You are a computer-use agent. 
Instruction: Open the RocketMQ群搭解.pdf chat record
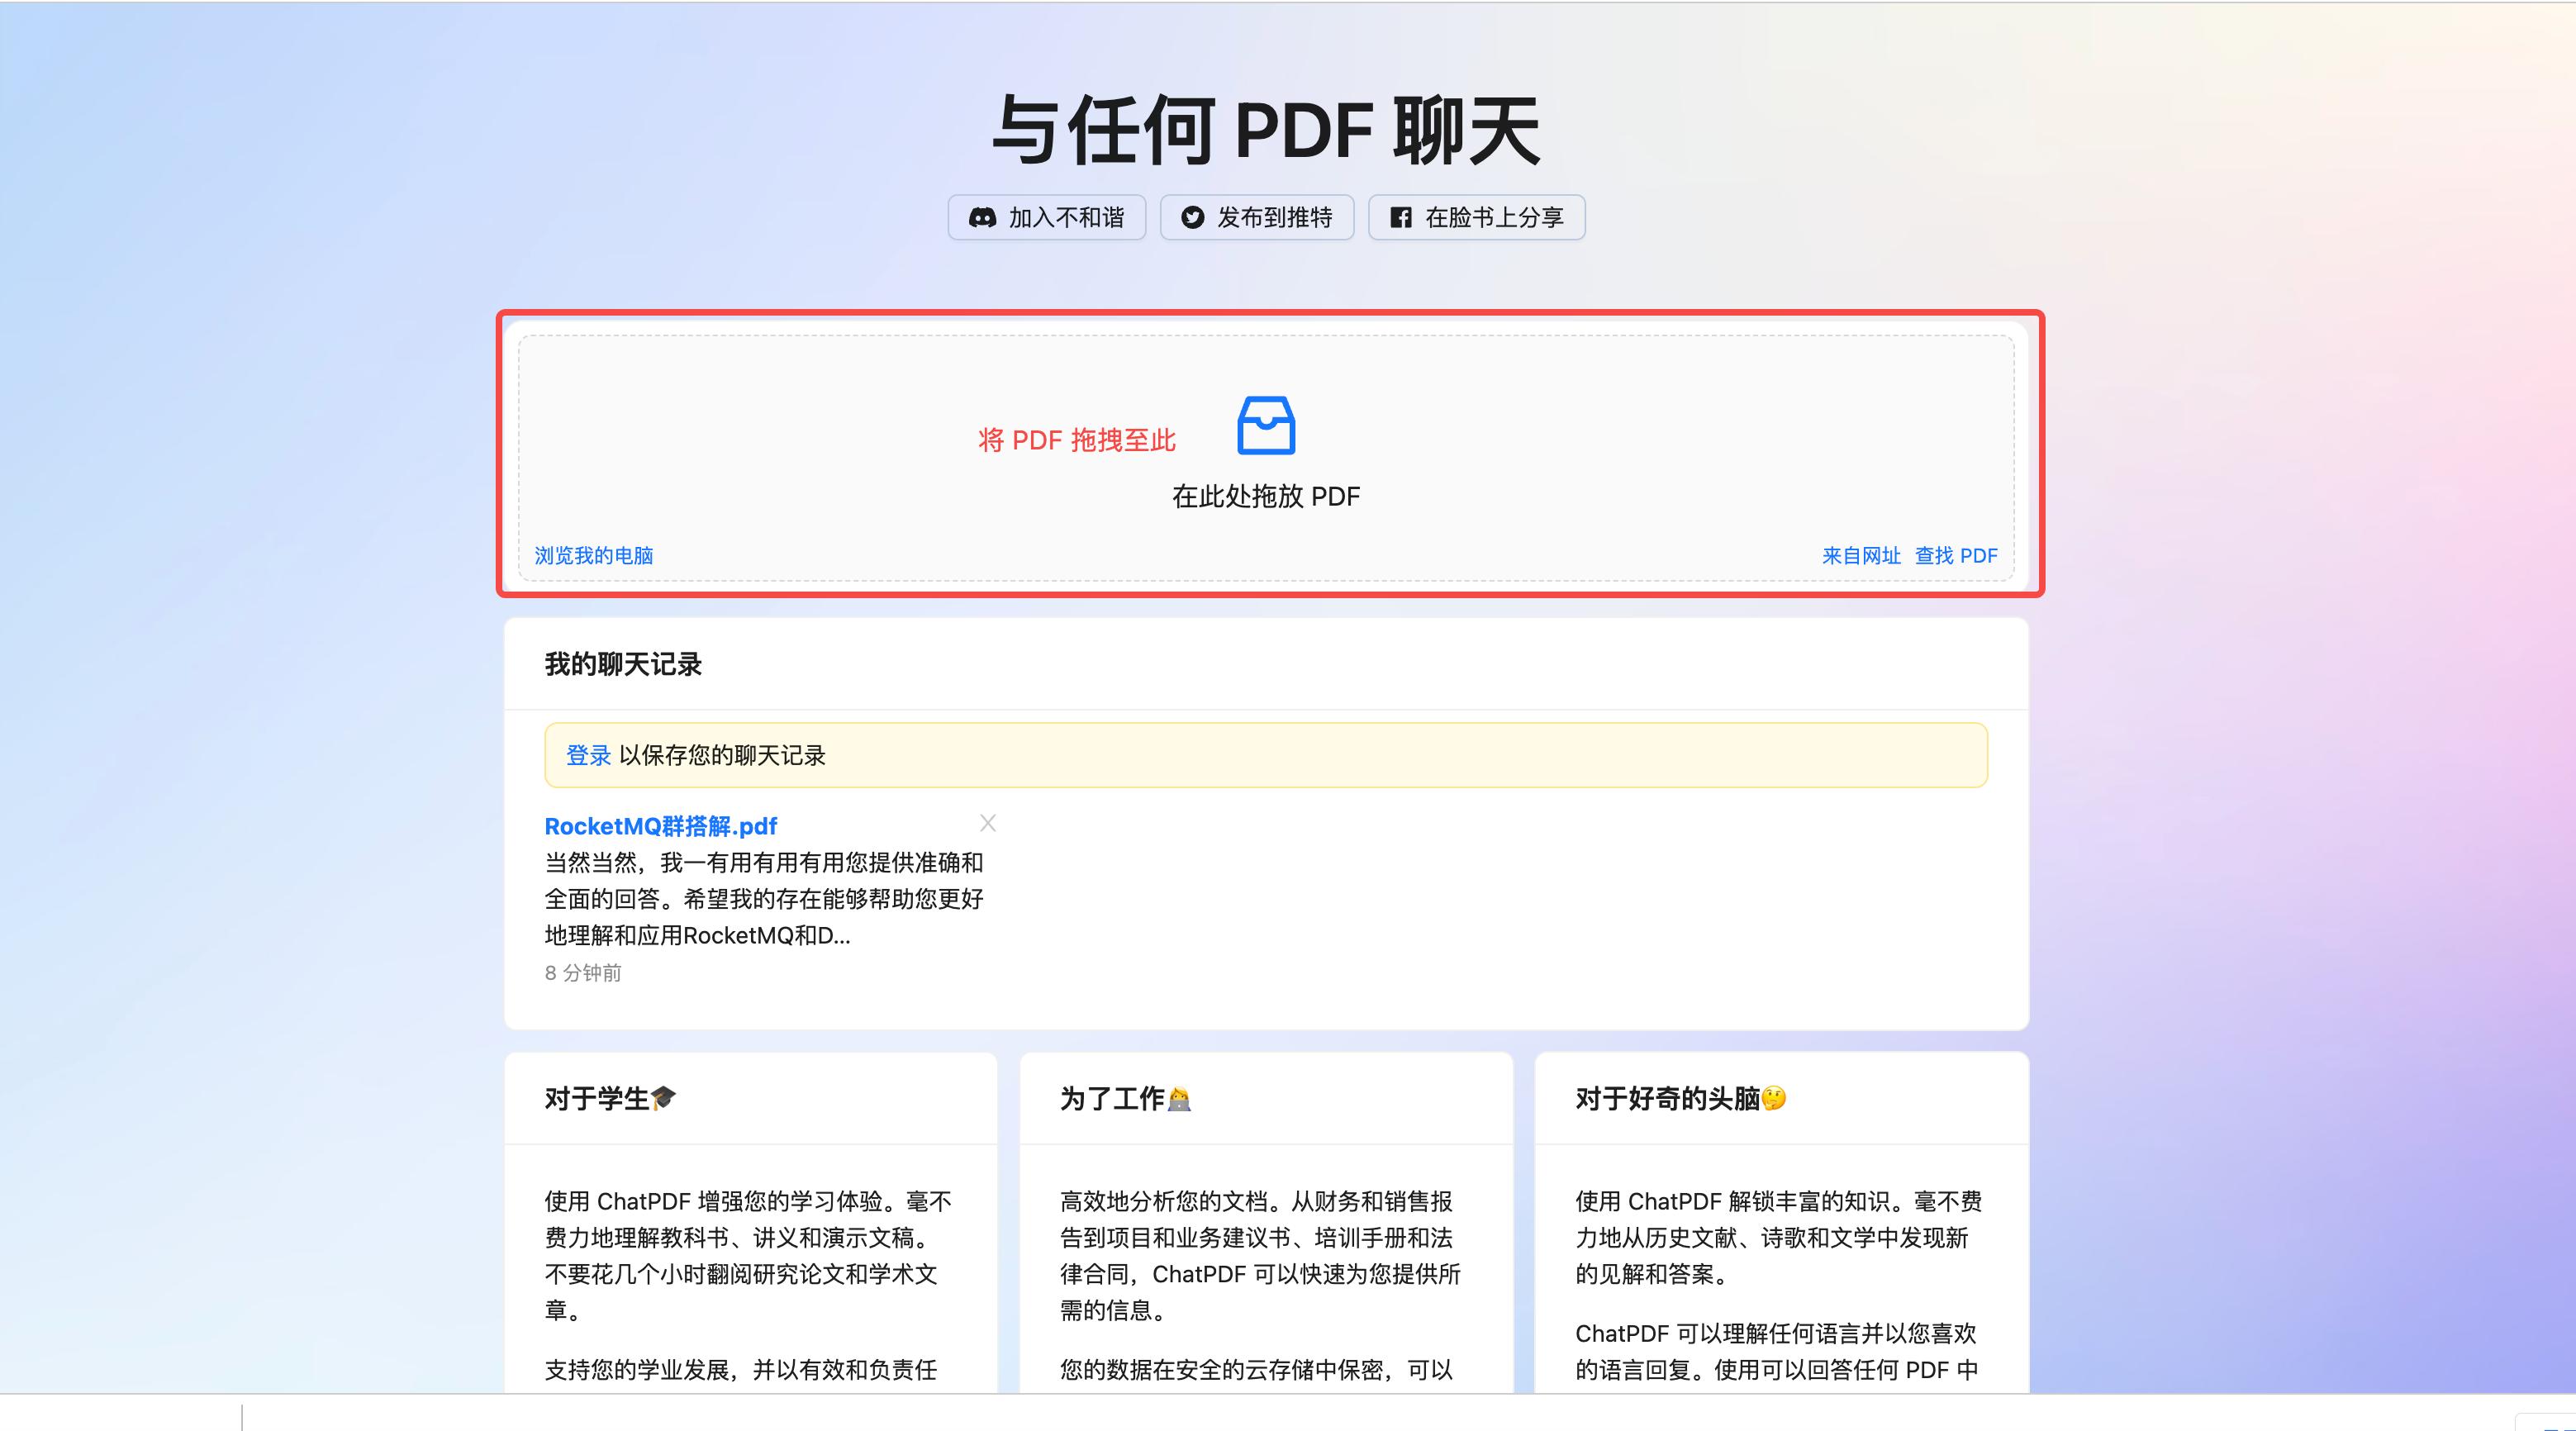(x=660, y=826)
